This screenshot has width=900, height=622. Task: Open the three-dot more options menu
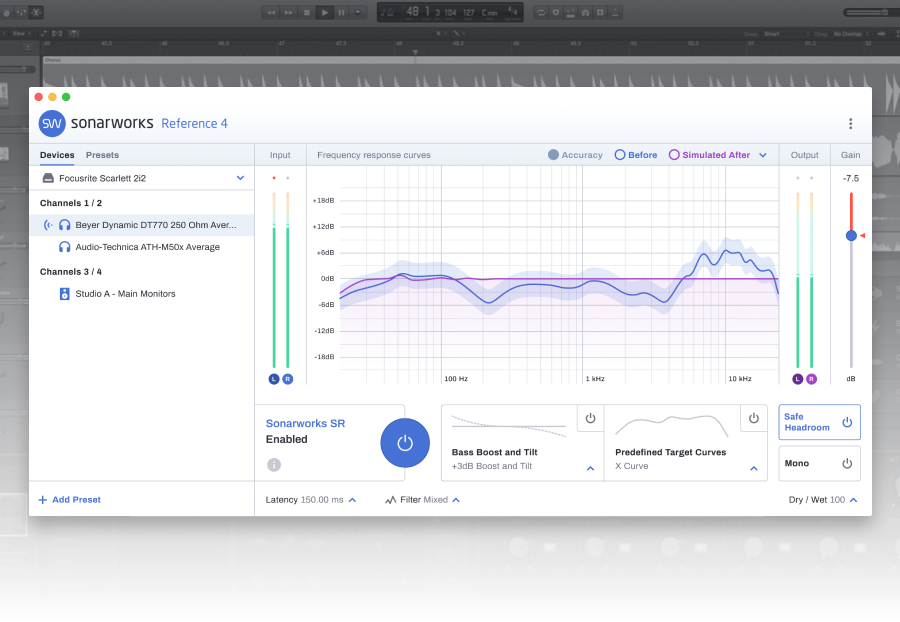850,123
